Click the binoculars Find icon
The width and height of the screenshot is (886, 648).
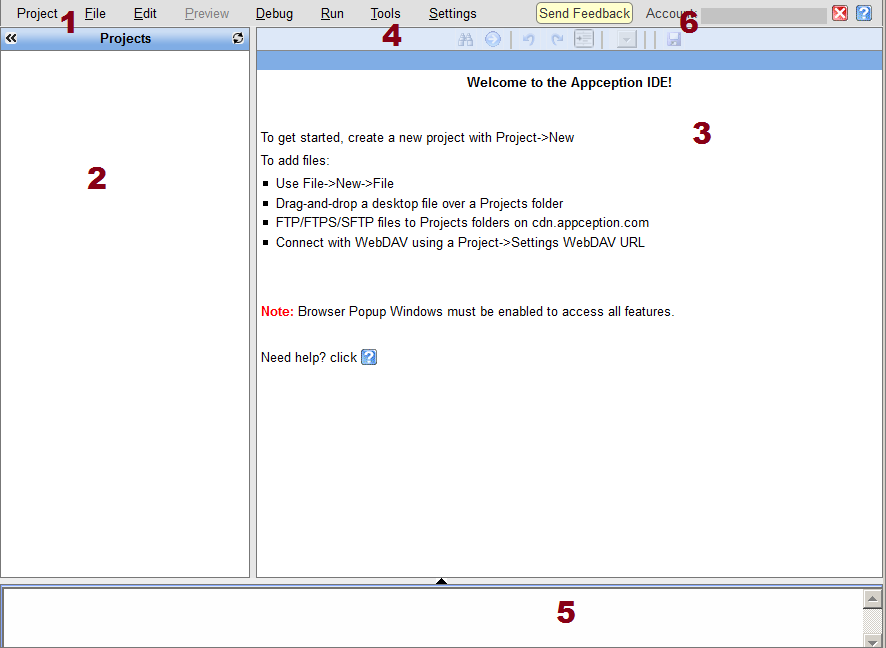pos(465,39)
